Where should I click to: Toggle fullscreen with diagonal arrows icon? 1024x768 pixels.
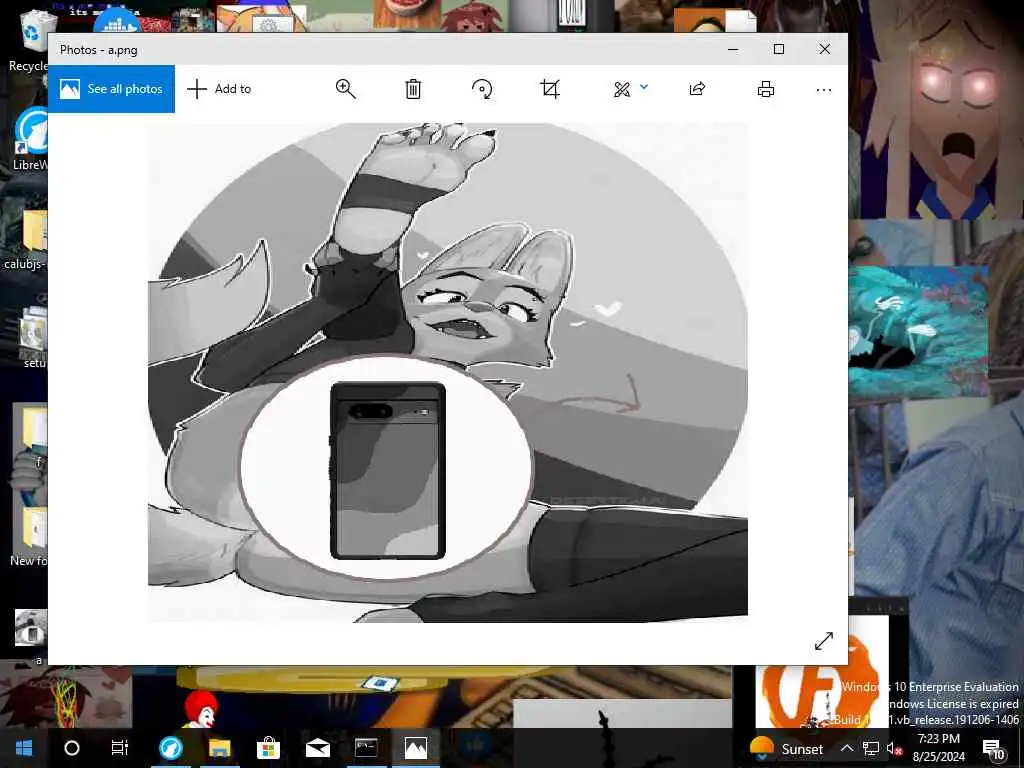824,641
